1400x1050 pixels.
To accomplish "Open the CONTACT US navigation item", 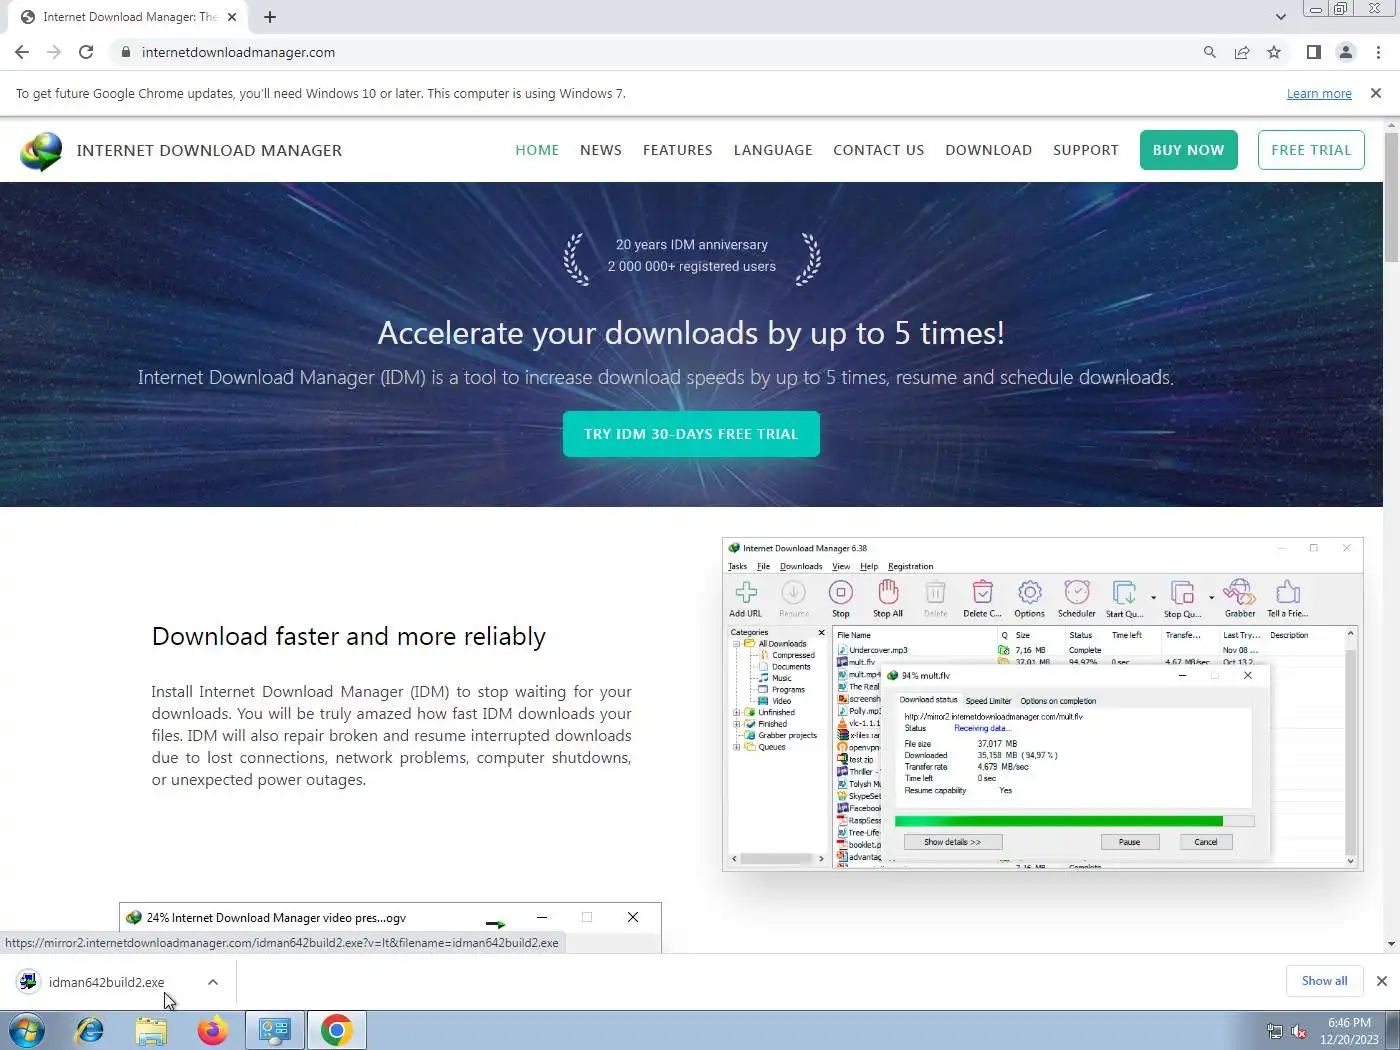I will (x=879, y=150).
